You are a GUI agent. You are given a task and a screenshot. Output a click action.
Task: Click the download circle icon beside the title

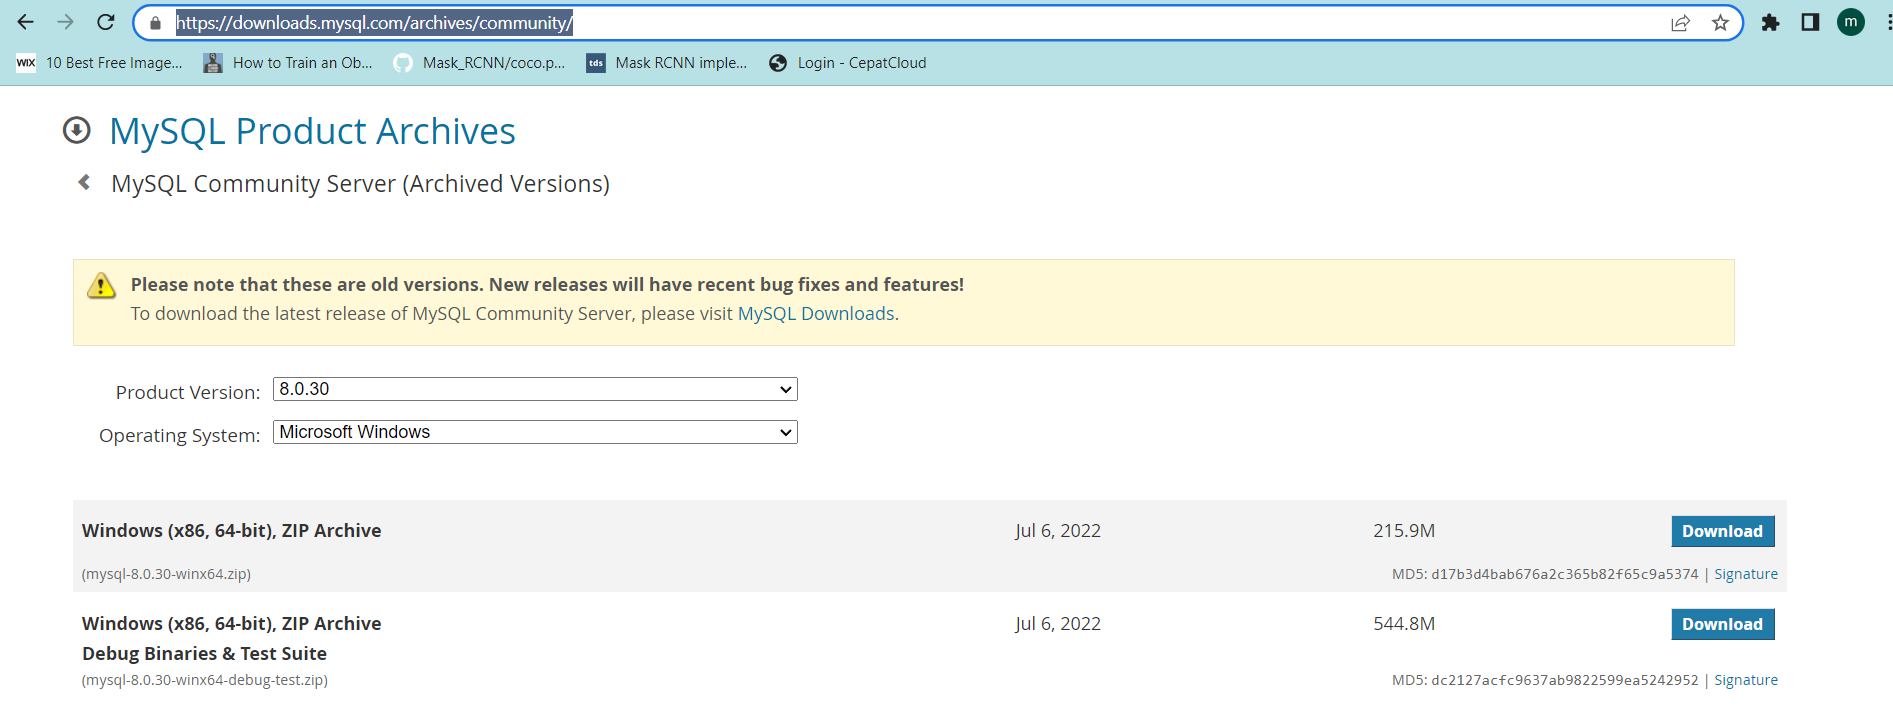[77, 131]
